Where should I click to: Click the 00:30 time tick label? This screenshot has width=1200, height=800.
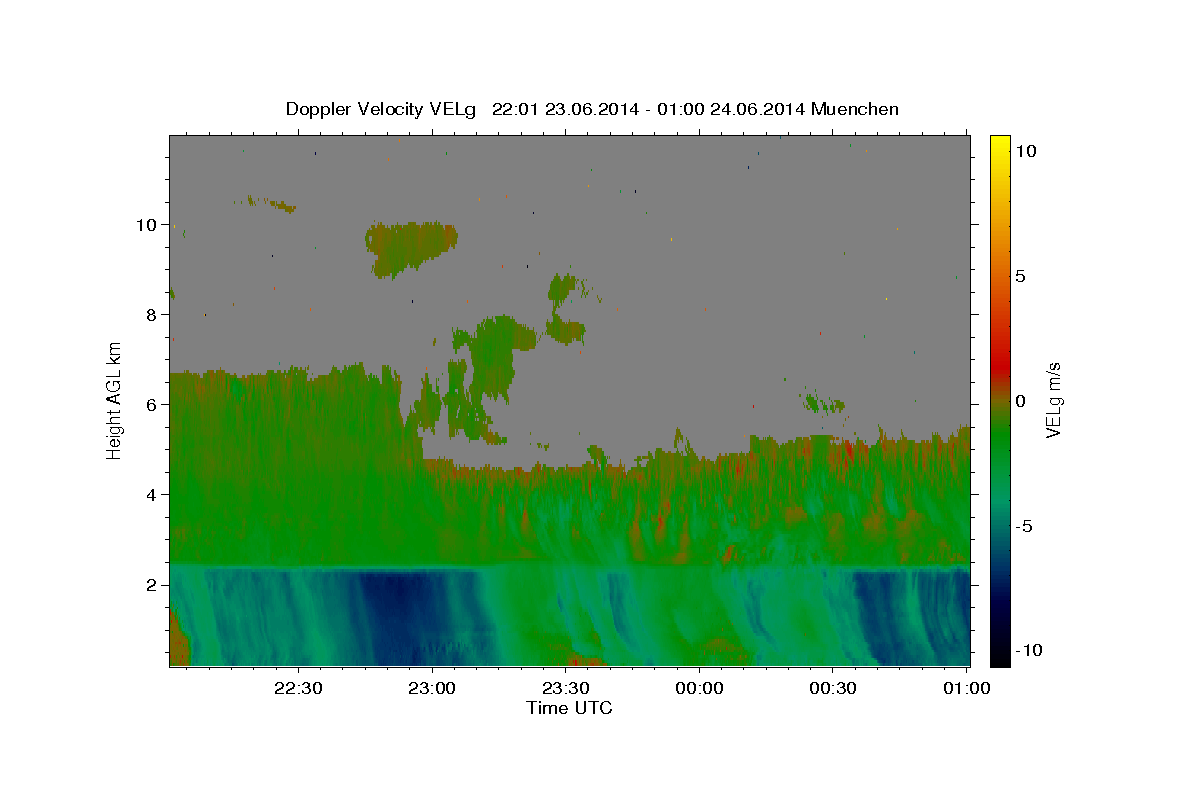click(833, 688)
